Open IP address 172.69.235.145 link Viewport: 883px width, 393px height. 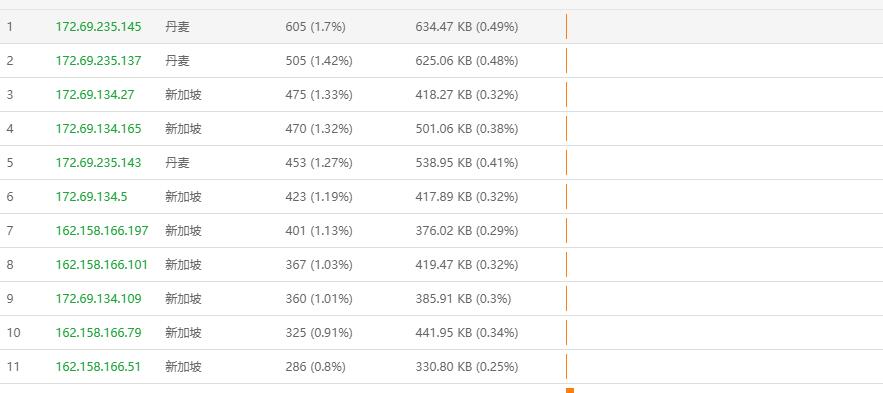[99, 26]
